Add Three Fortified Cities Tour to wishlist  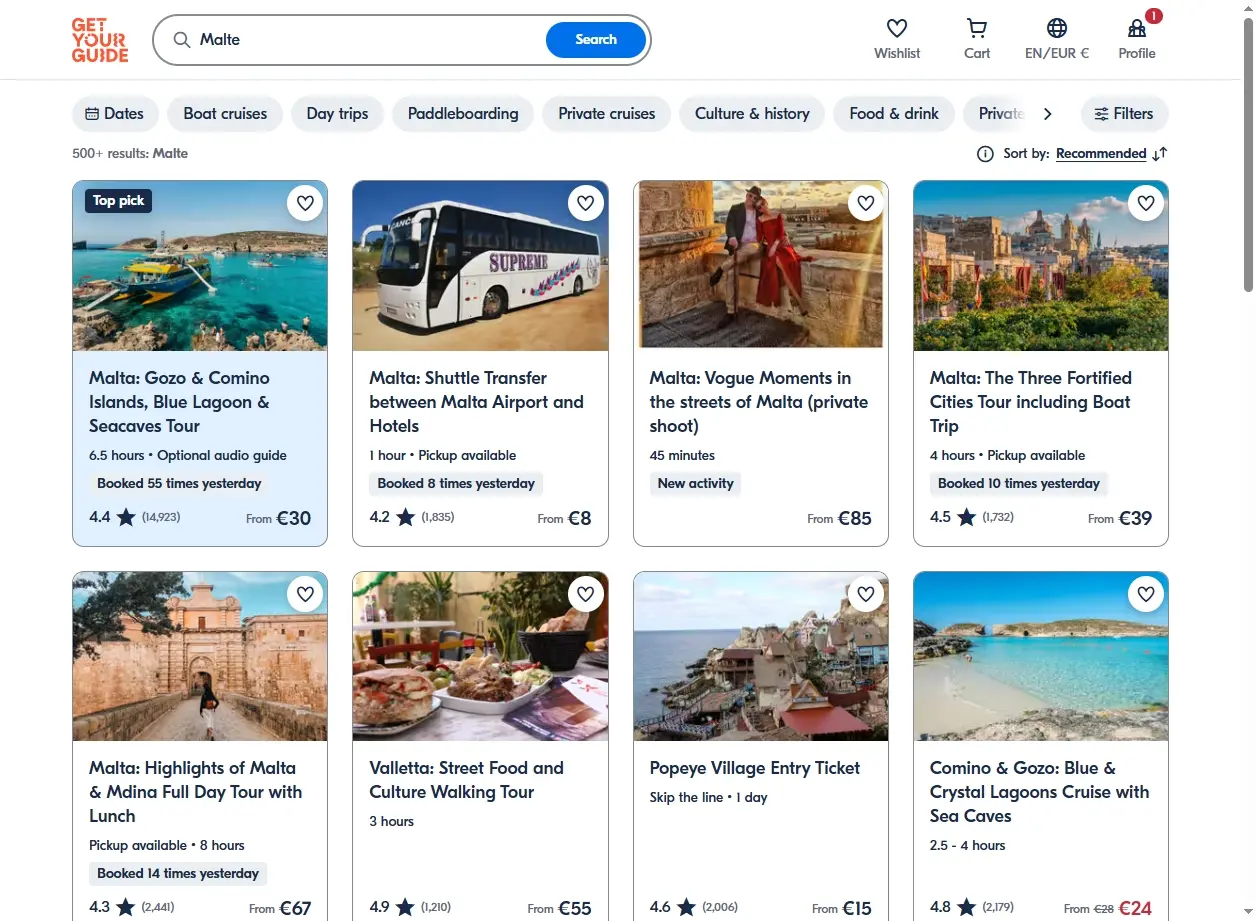coord(1146,204)
